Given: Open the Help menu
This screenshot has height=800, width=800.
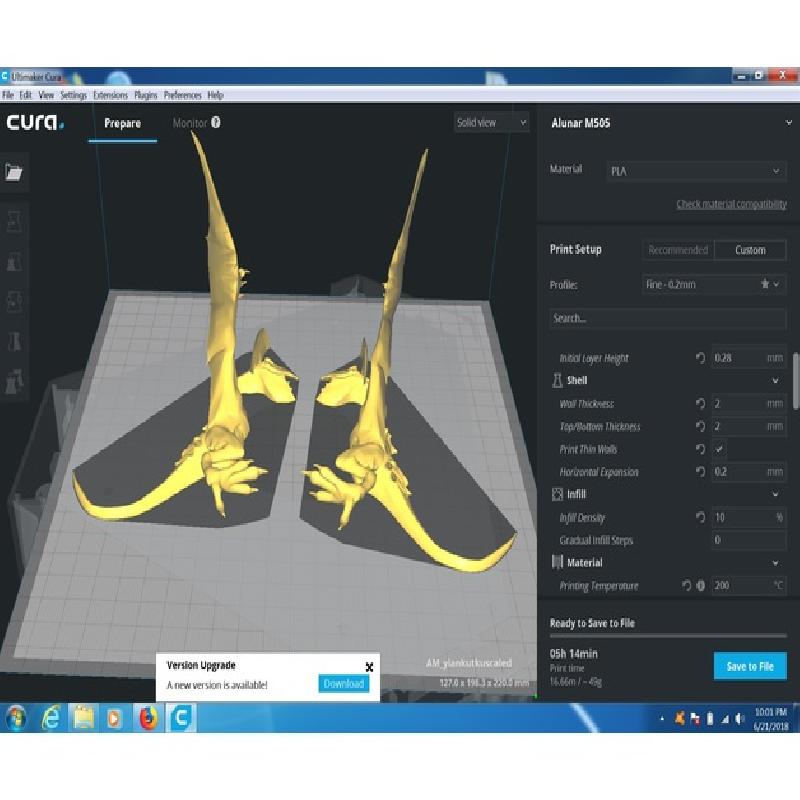Looking at the screenshot, I should [x=215, y=95].
